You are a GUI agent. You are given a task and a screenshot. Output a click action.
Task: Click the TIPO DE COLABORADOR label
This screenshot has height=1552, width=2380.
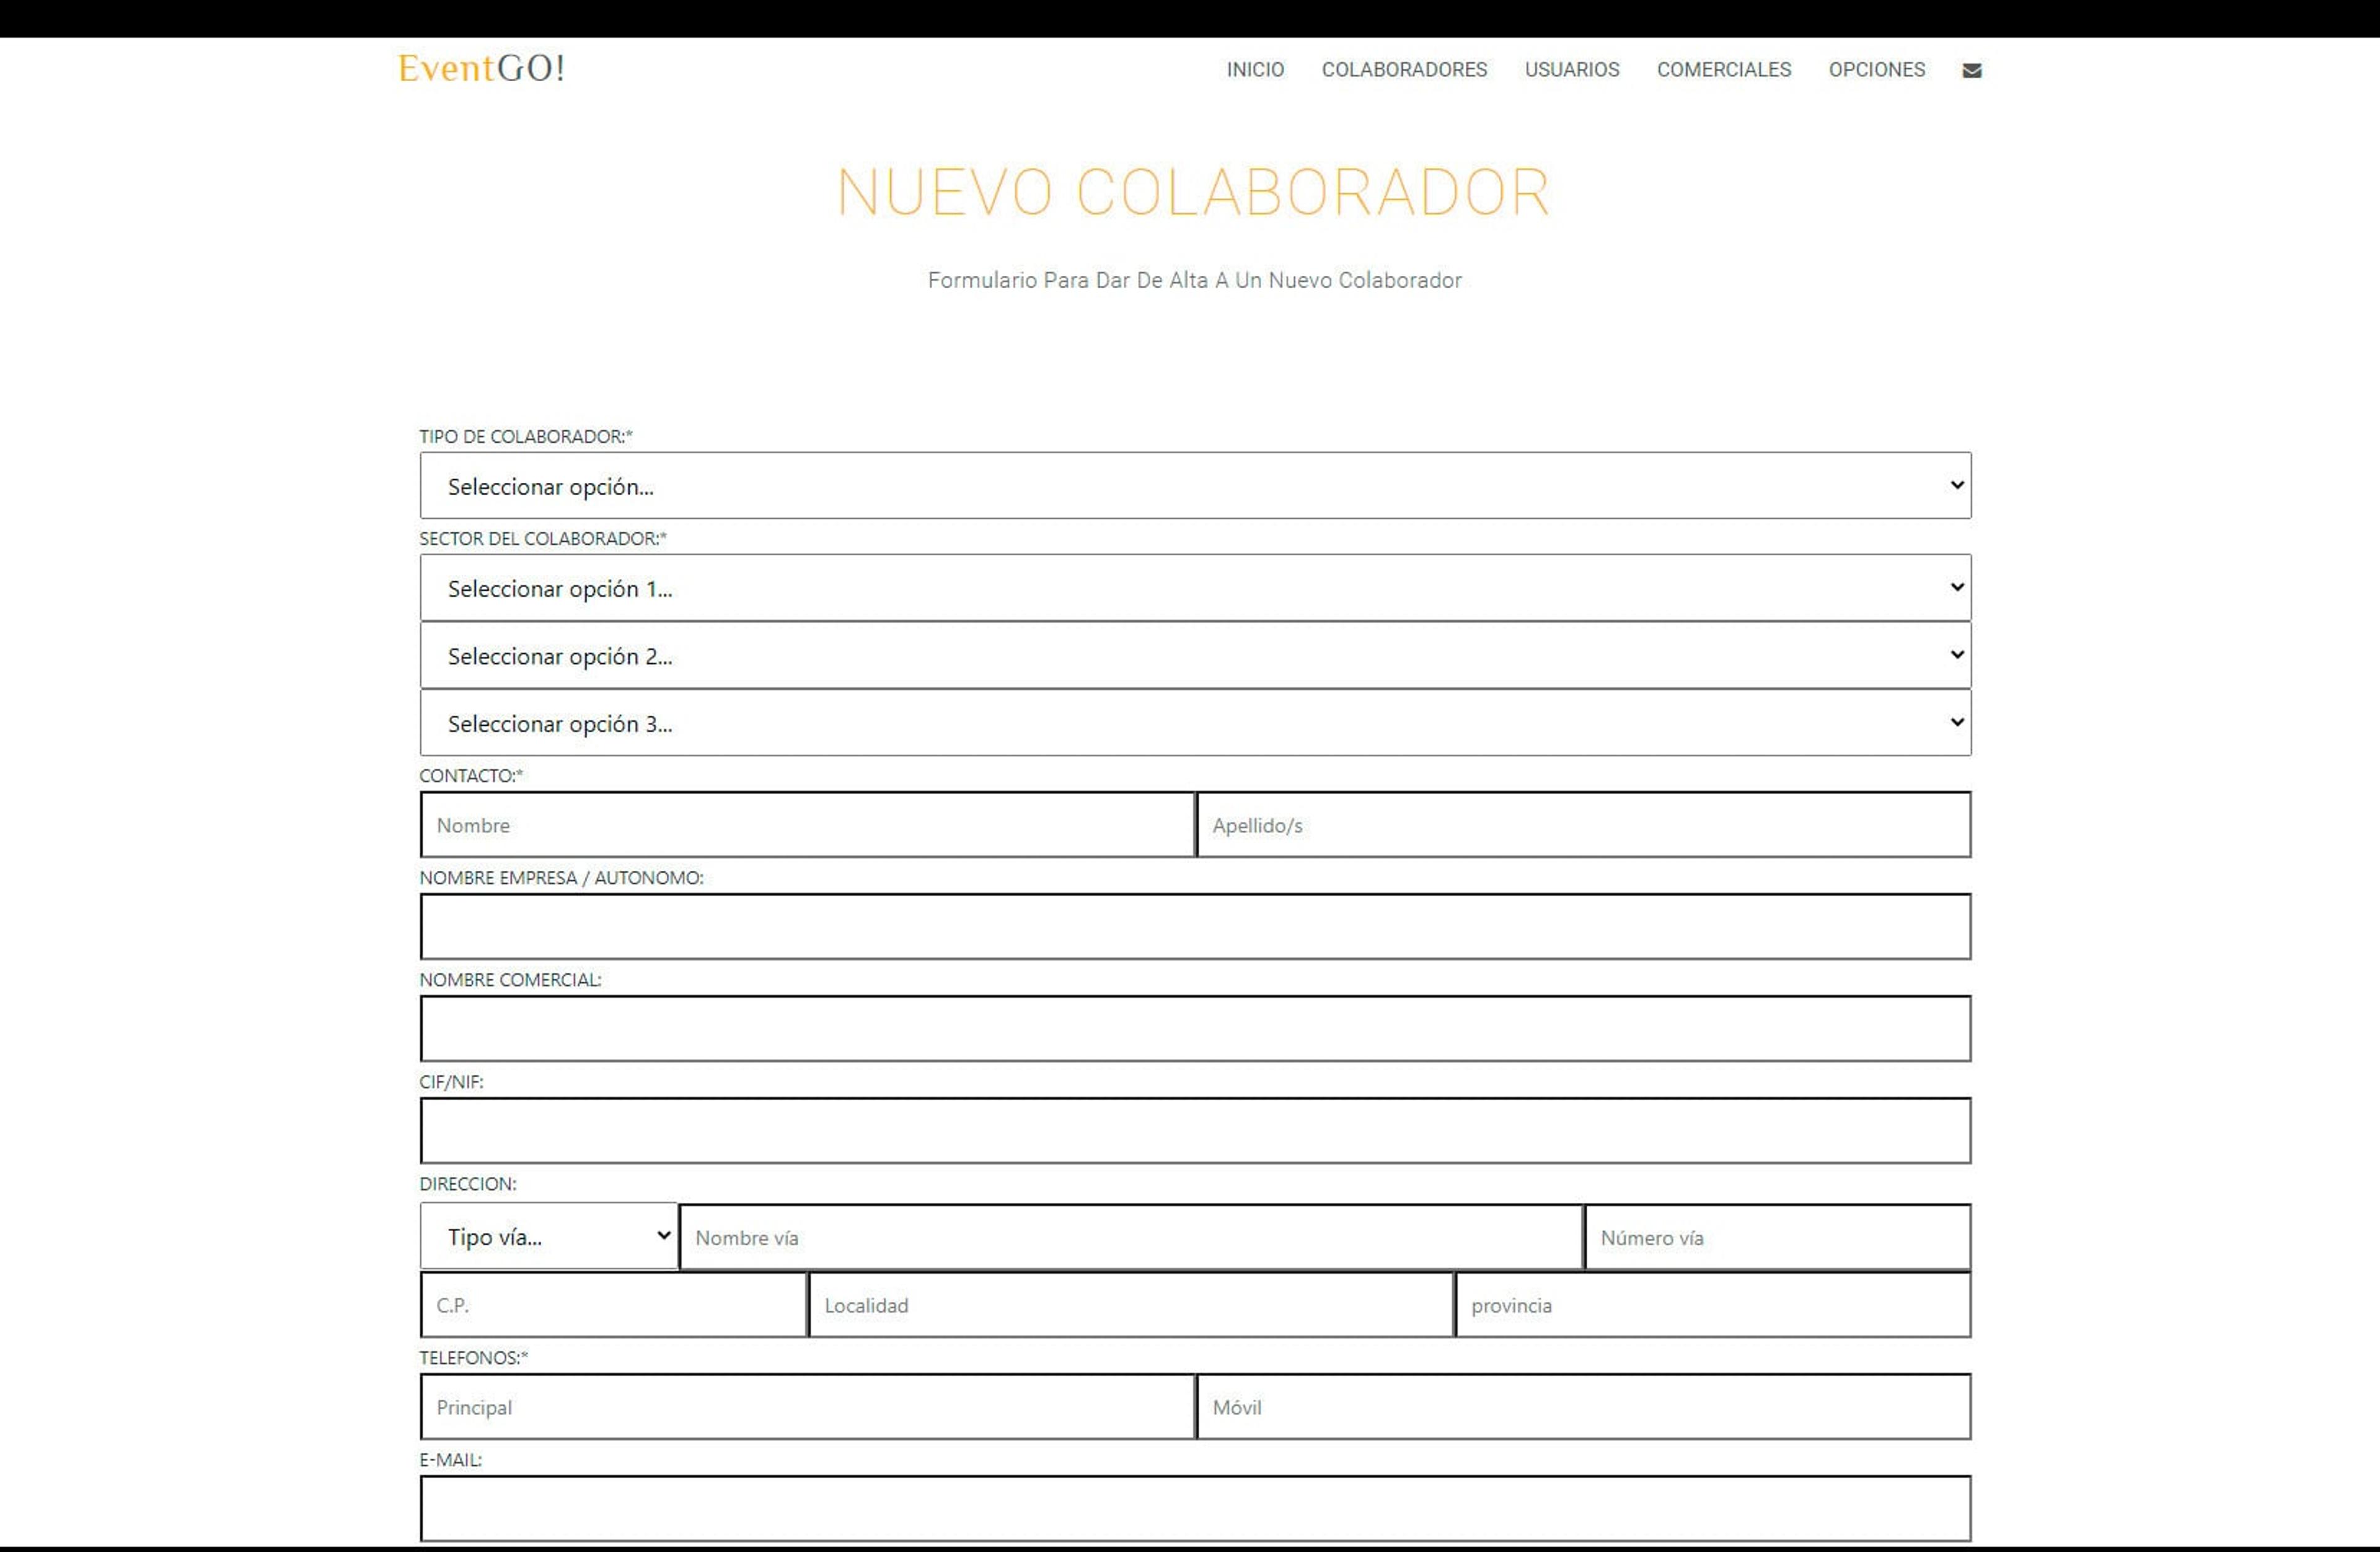525,437
